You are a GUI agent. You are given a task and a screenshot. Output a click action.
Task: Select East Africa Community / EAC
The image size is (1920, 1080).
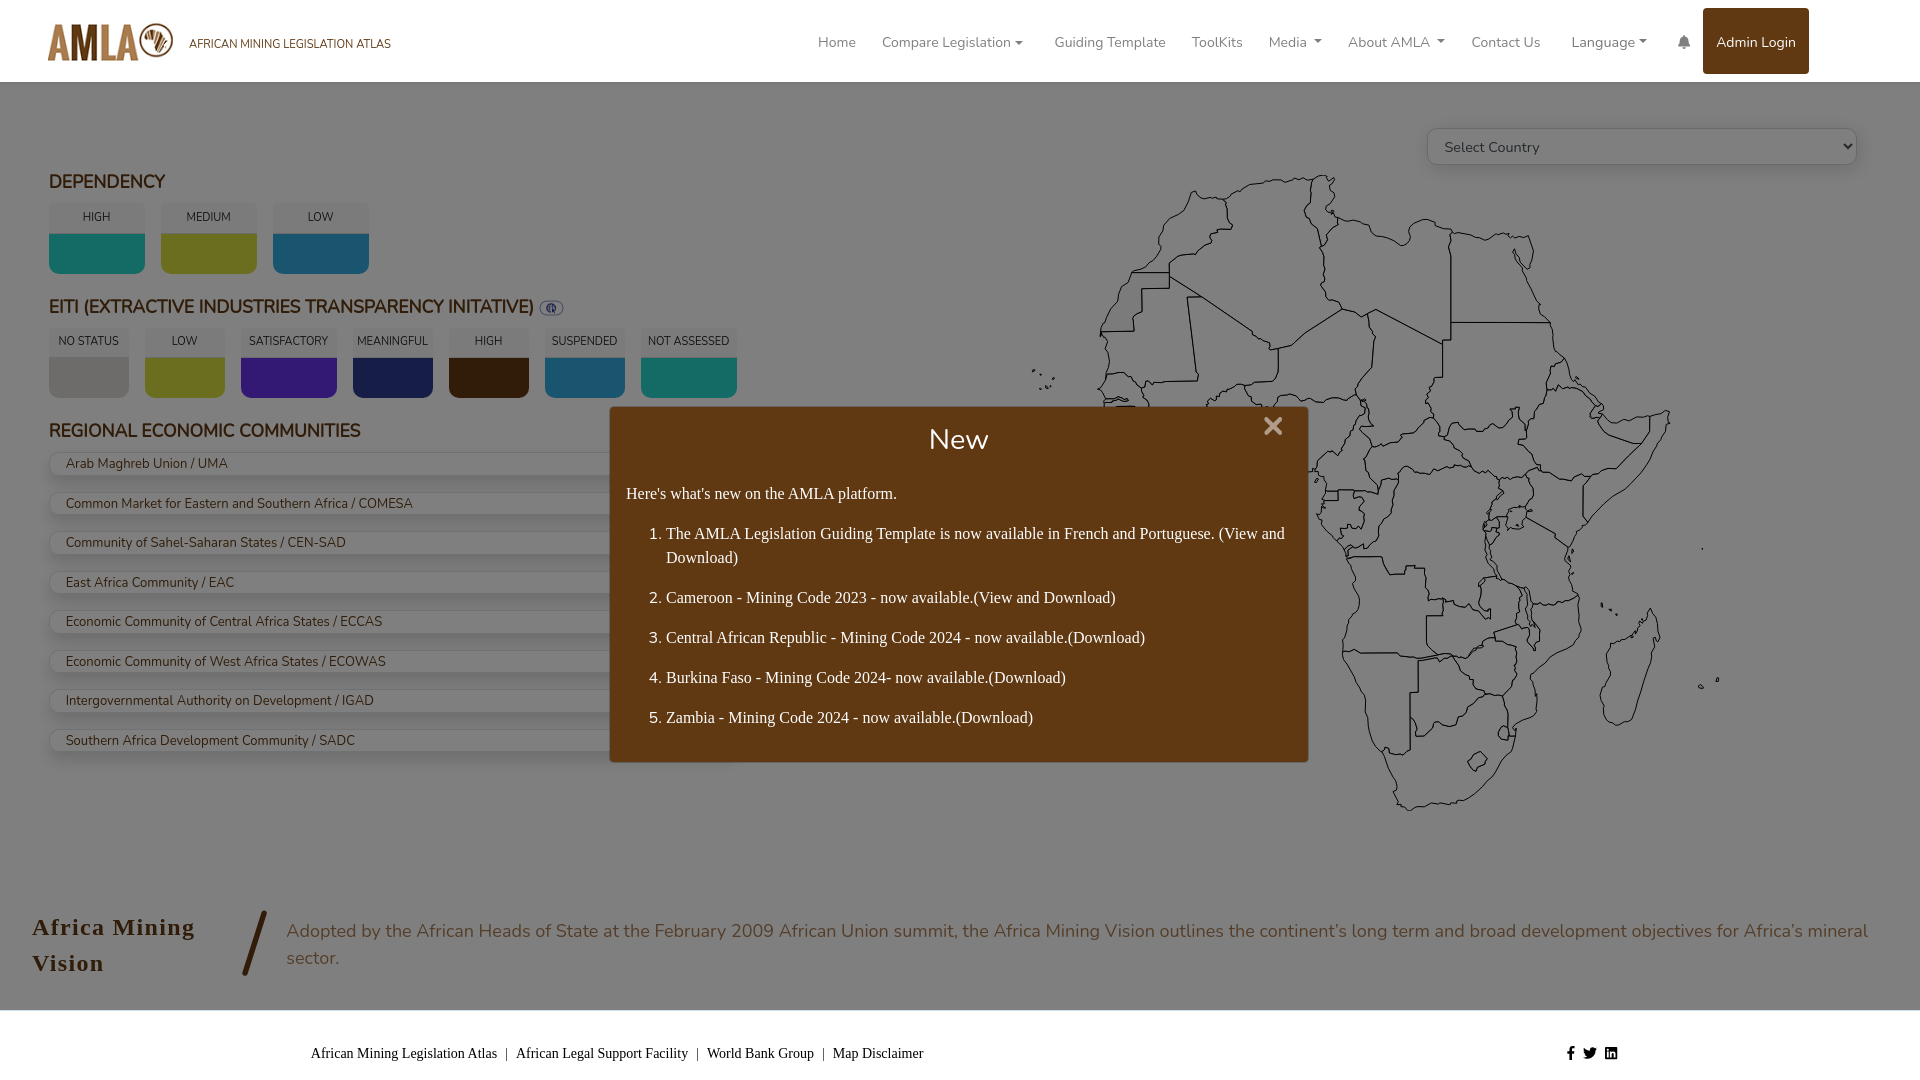coord(330,583)
